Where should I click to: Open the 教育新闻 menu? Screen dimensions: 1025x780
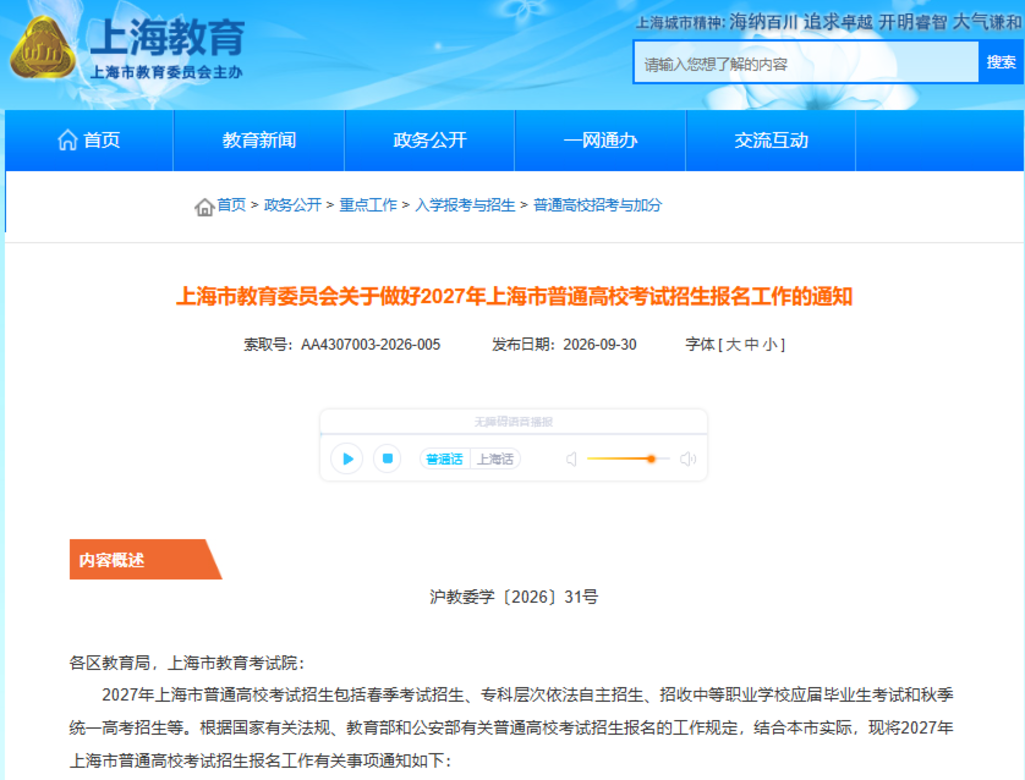pyautogui.click(x=259, y=140)
